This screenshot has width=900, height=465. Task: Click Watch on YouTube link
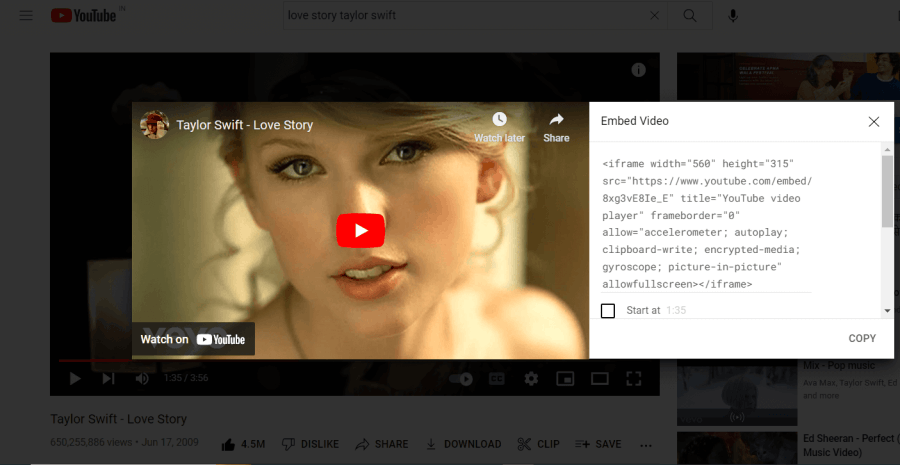tap(193, 339)
